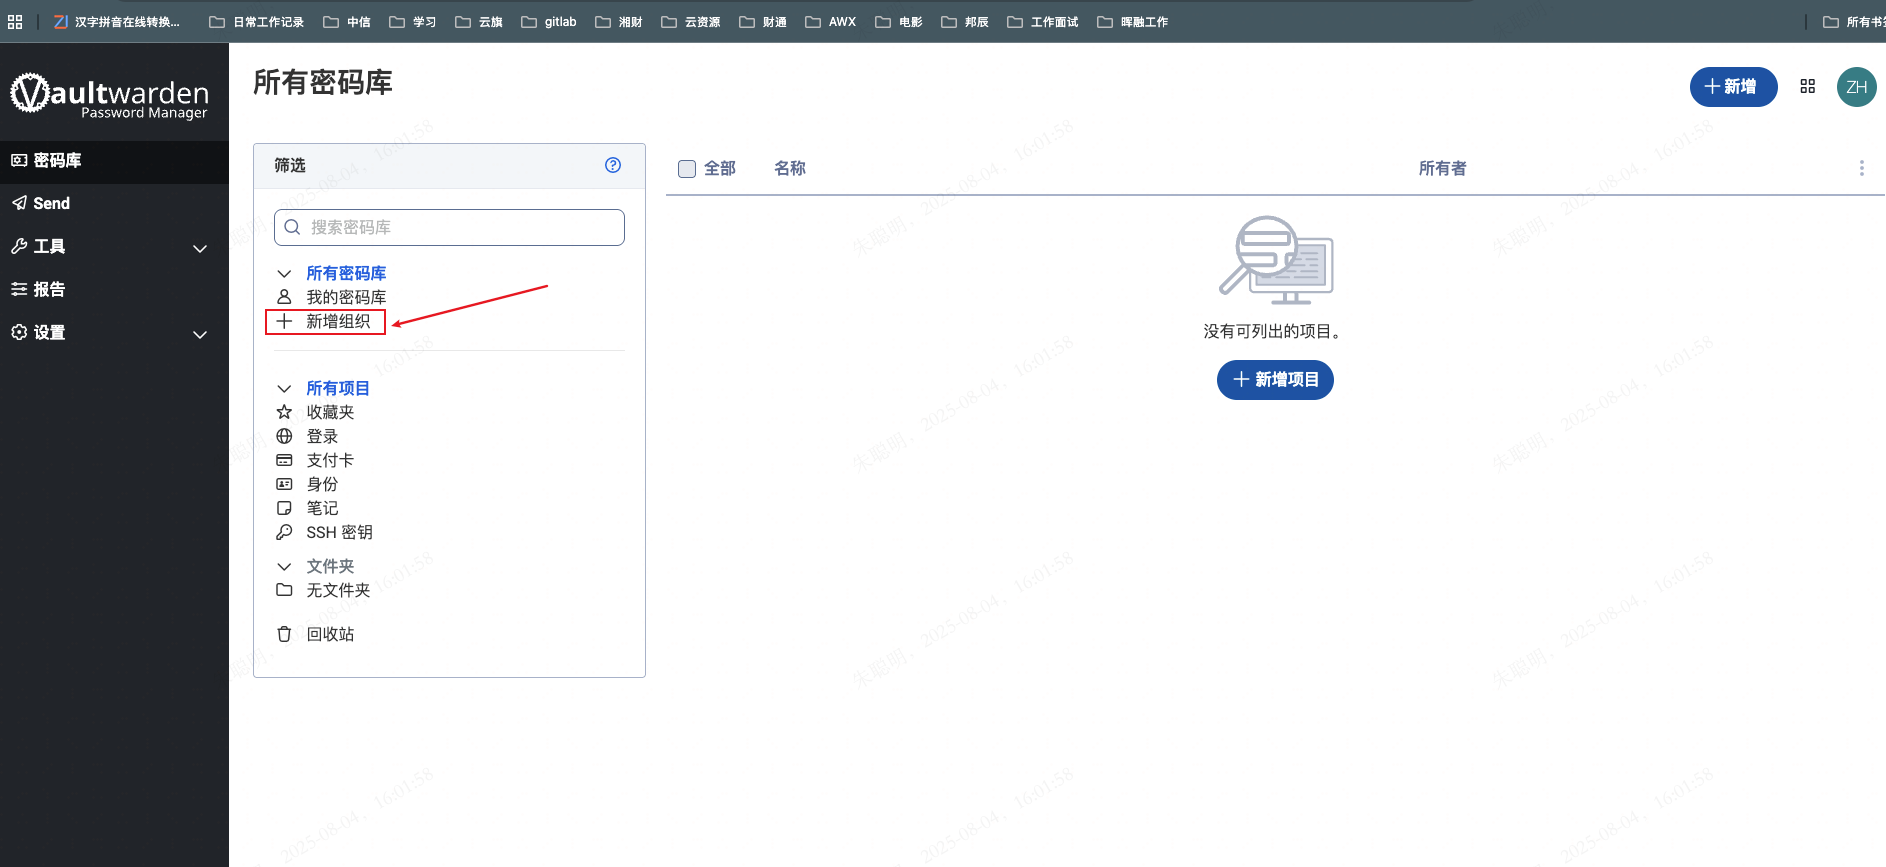Viewport: 1886px width, 867px height.
Task: Go to the 报告 reports page
Action: tap(49, 289)
